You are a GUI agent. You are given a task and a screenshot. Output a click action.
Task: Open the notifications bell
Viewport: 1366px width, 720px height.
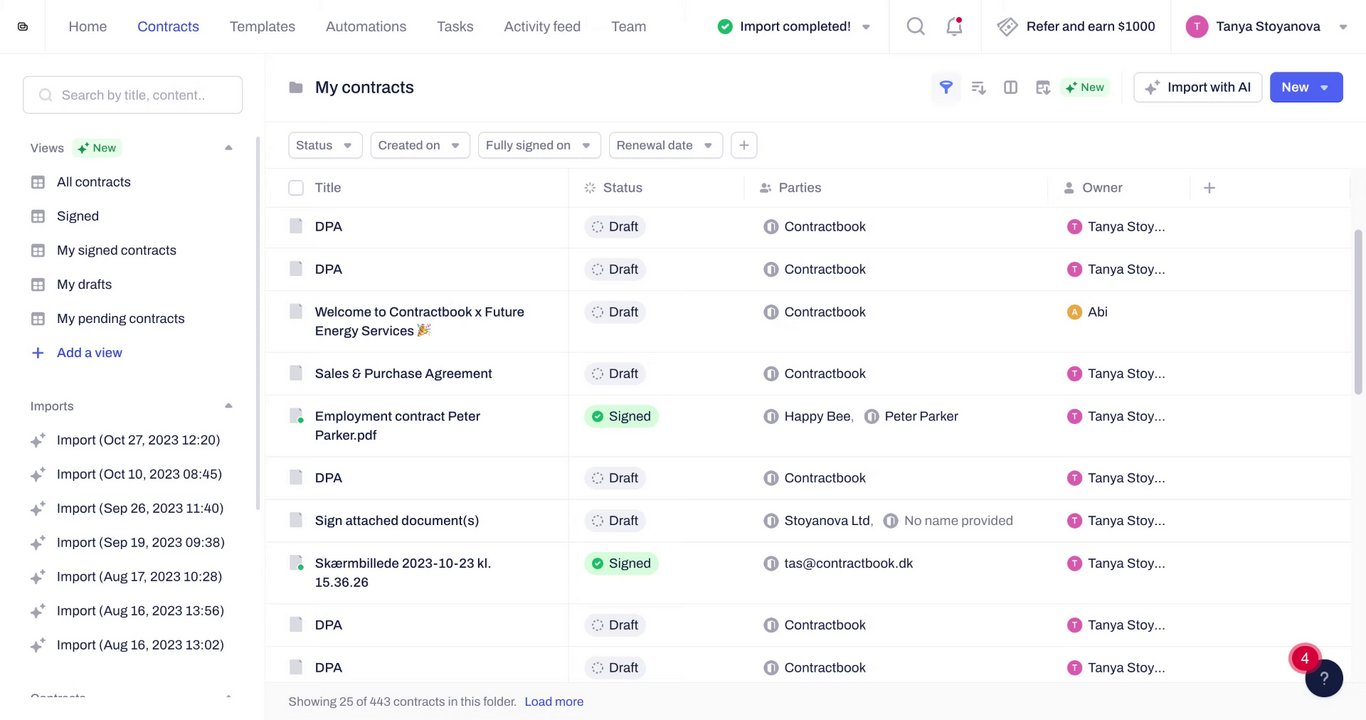[954, 27]
